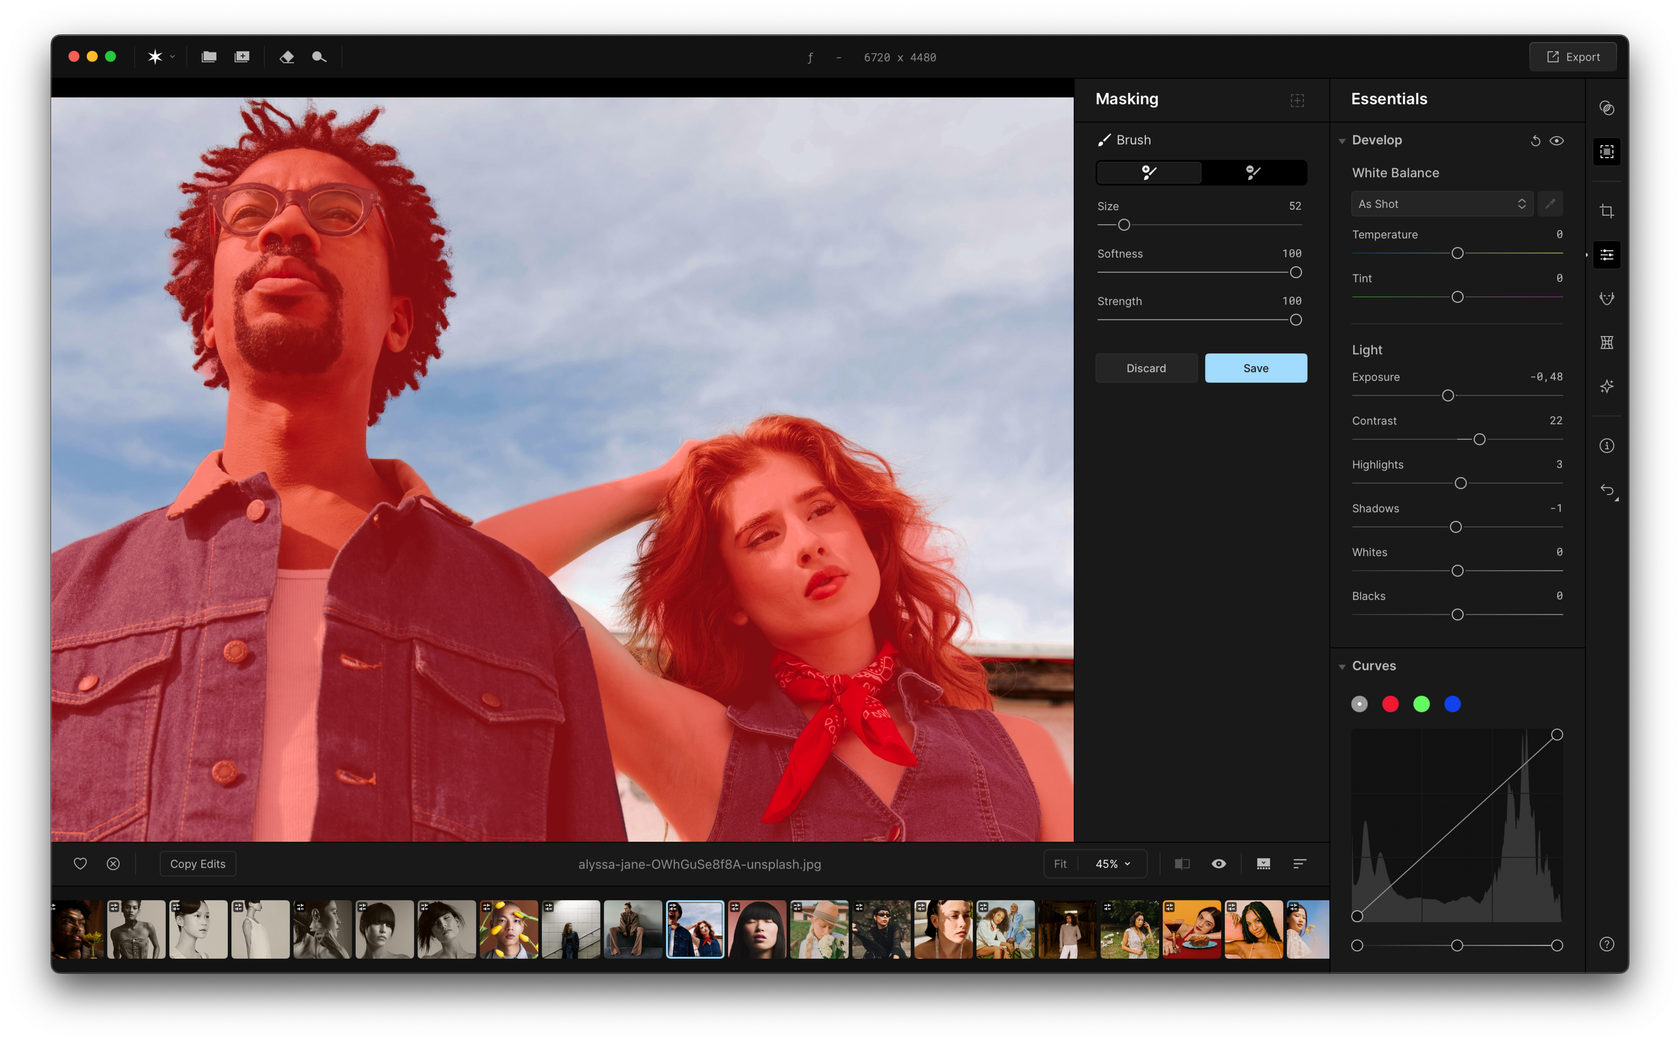The image size is (1680, 1041).
Task: Collapse the Curves section
Action: [x=1343, y=665]
